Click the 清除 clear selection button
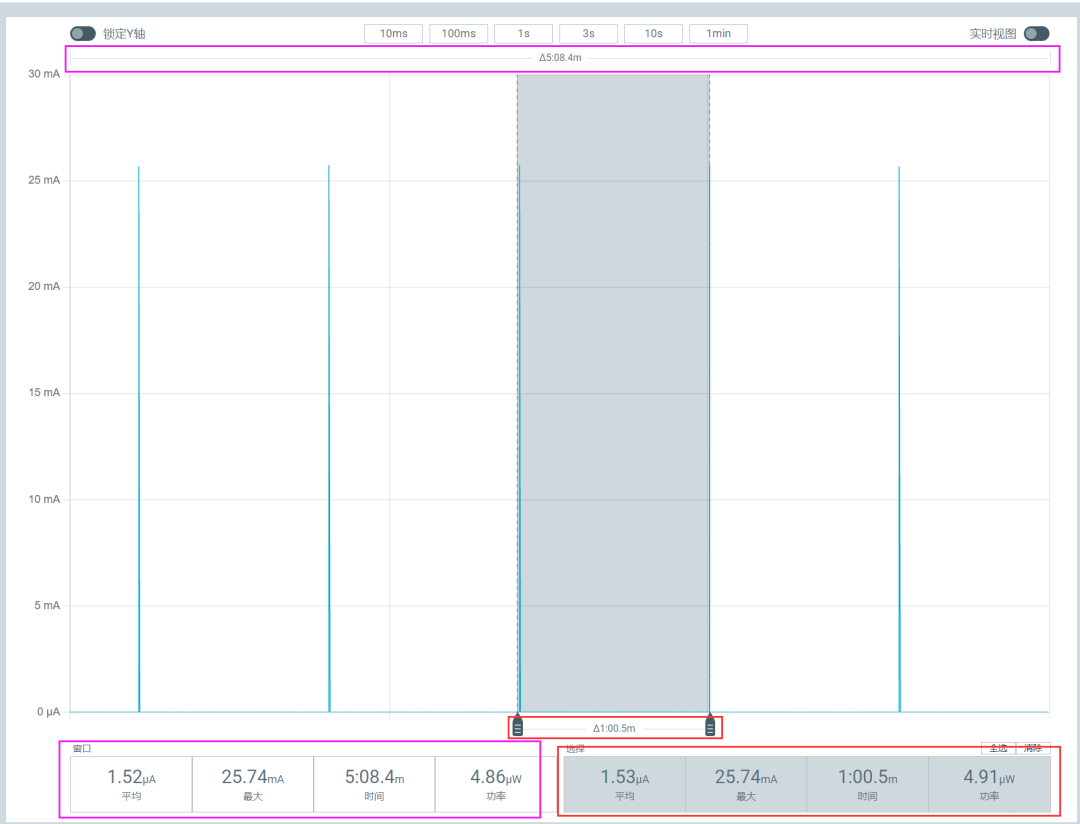 coord(1033,748)
